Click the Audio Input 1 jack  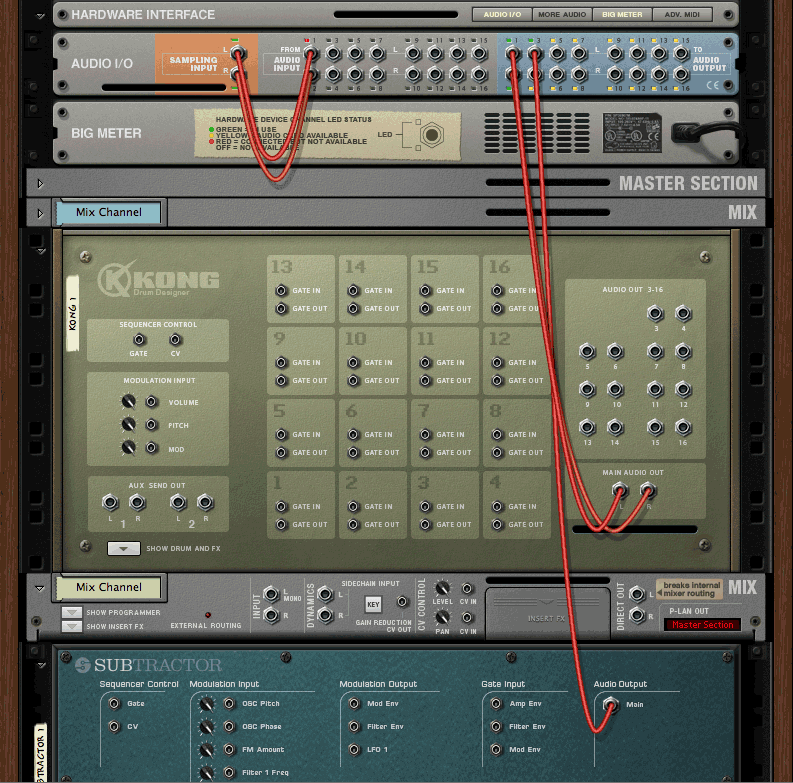[311, 53]
